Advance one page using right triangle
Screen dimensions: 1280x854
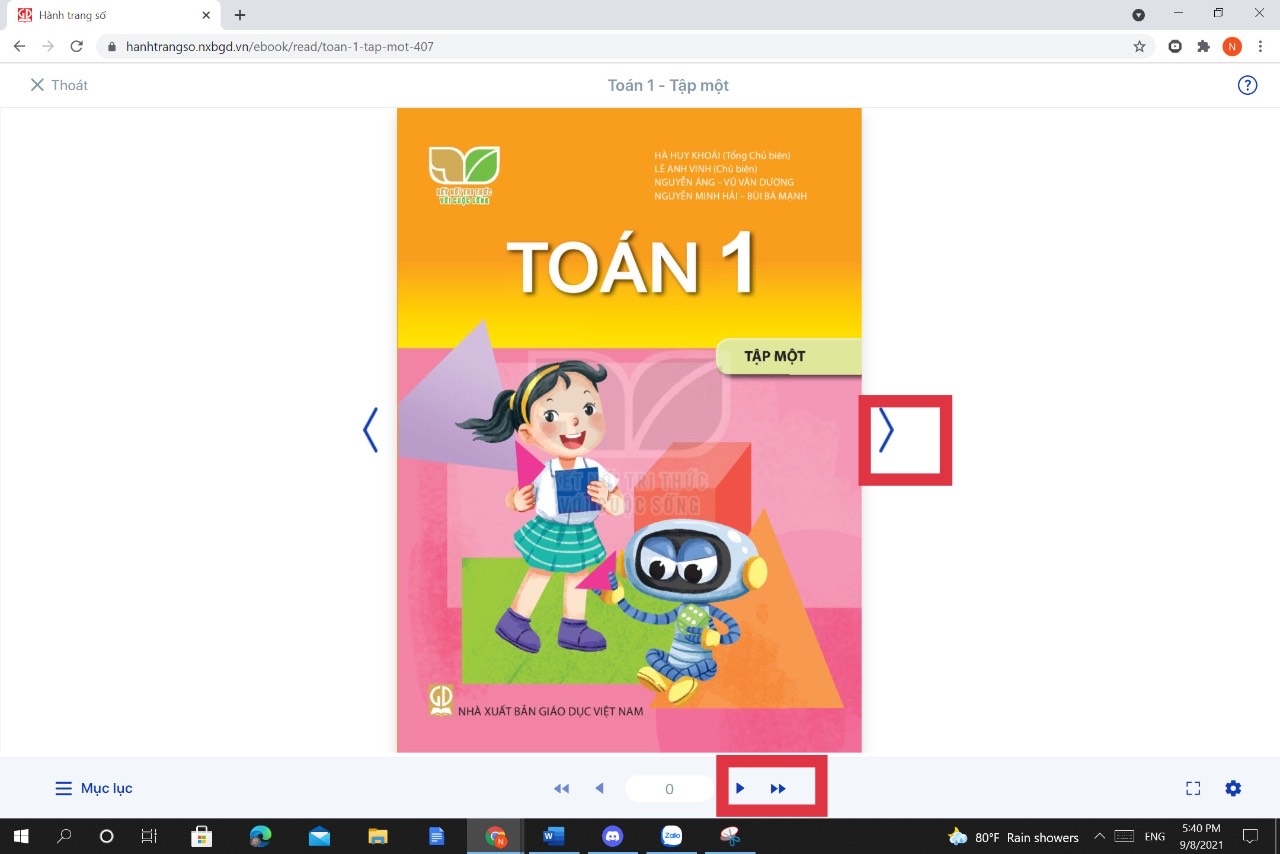point(740,788)
